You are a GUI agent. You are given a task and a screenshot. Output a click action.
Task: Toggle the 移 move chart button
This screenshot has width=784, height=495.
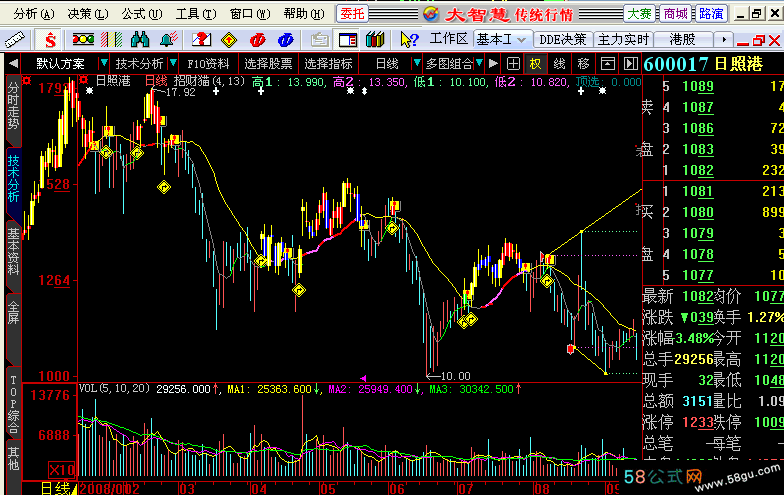[x=583, y=63]
